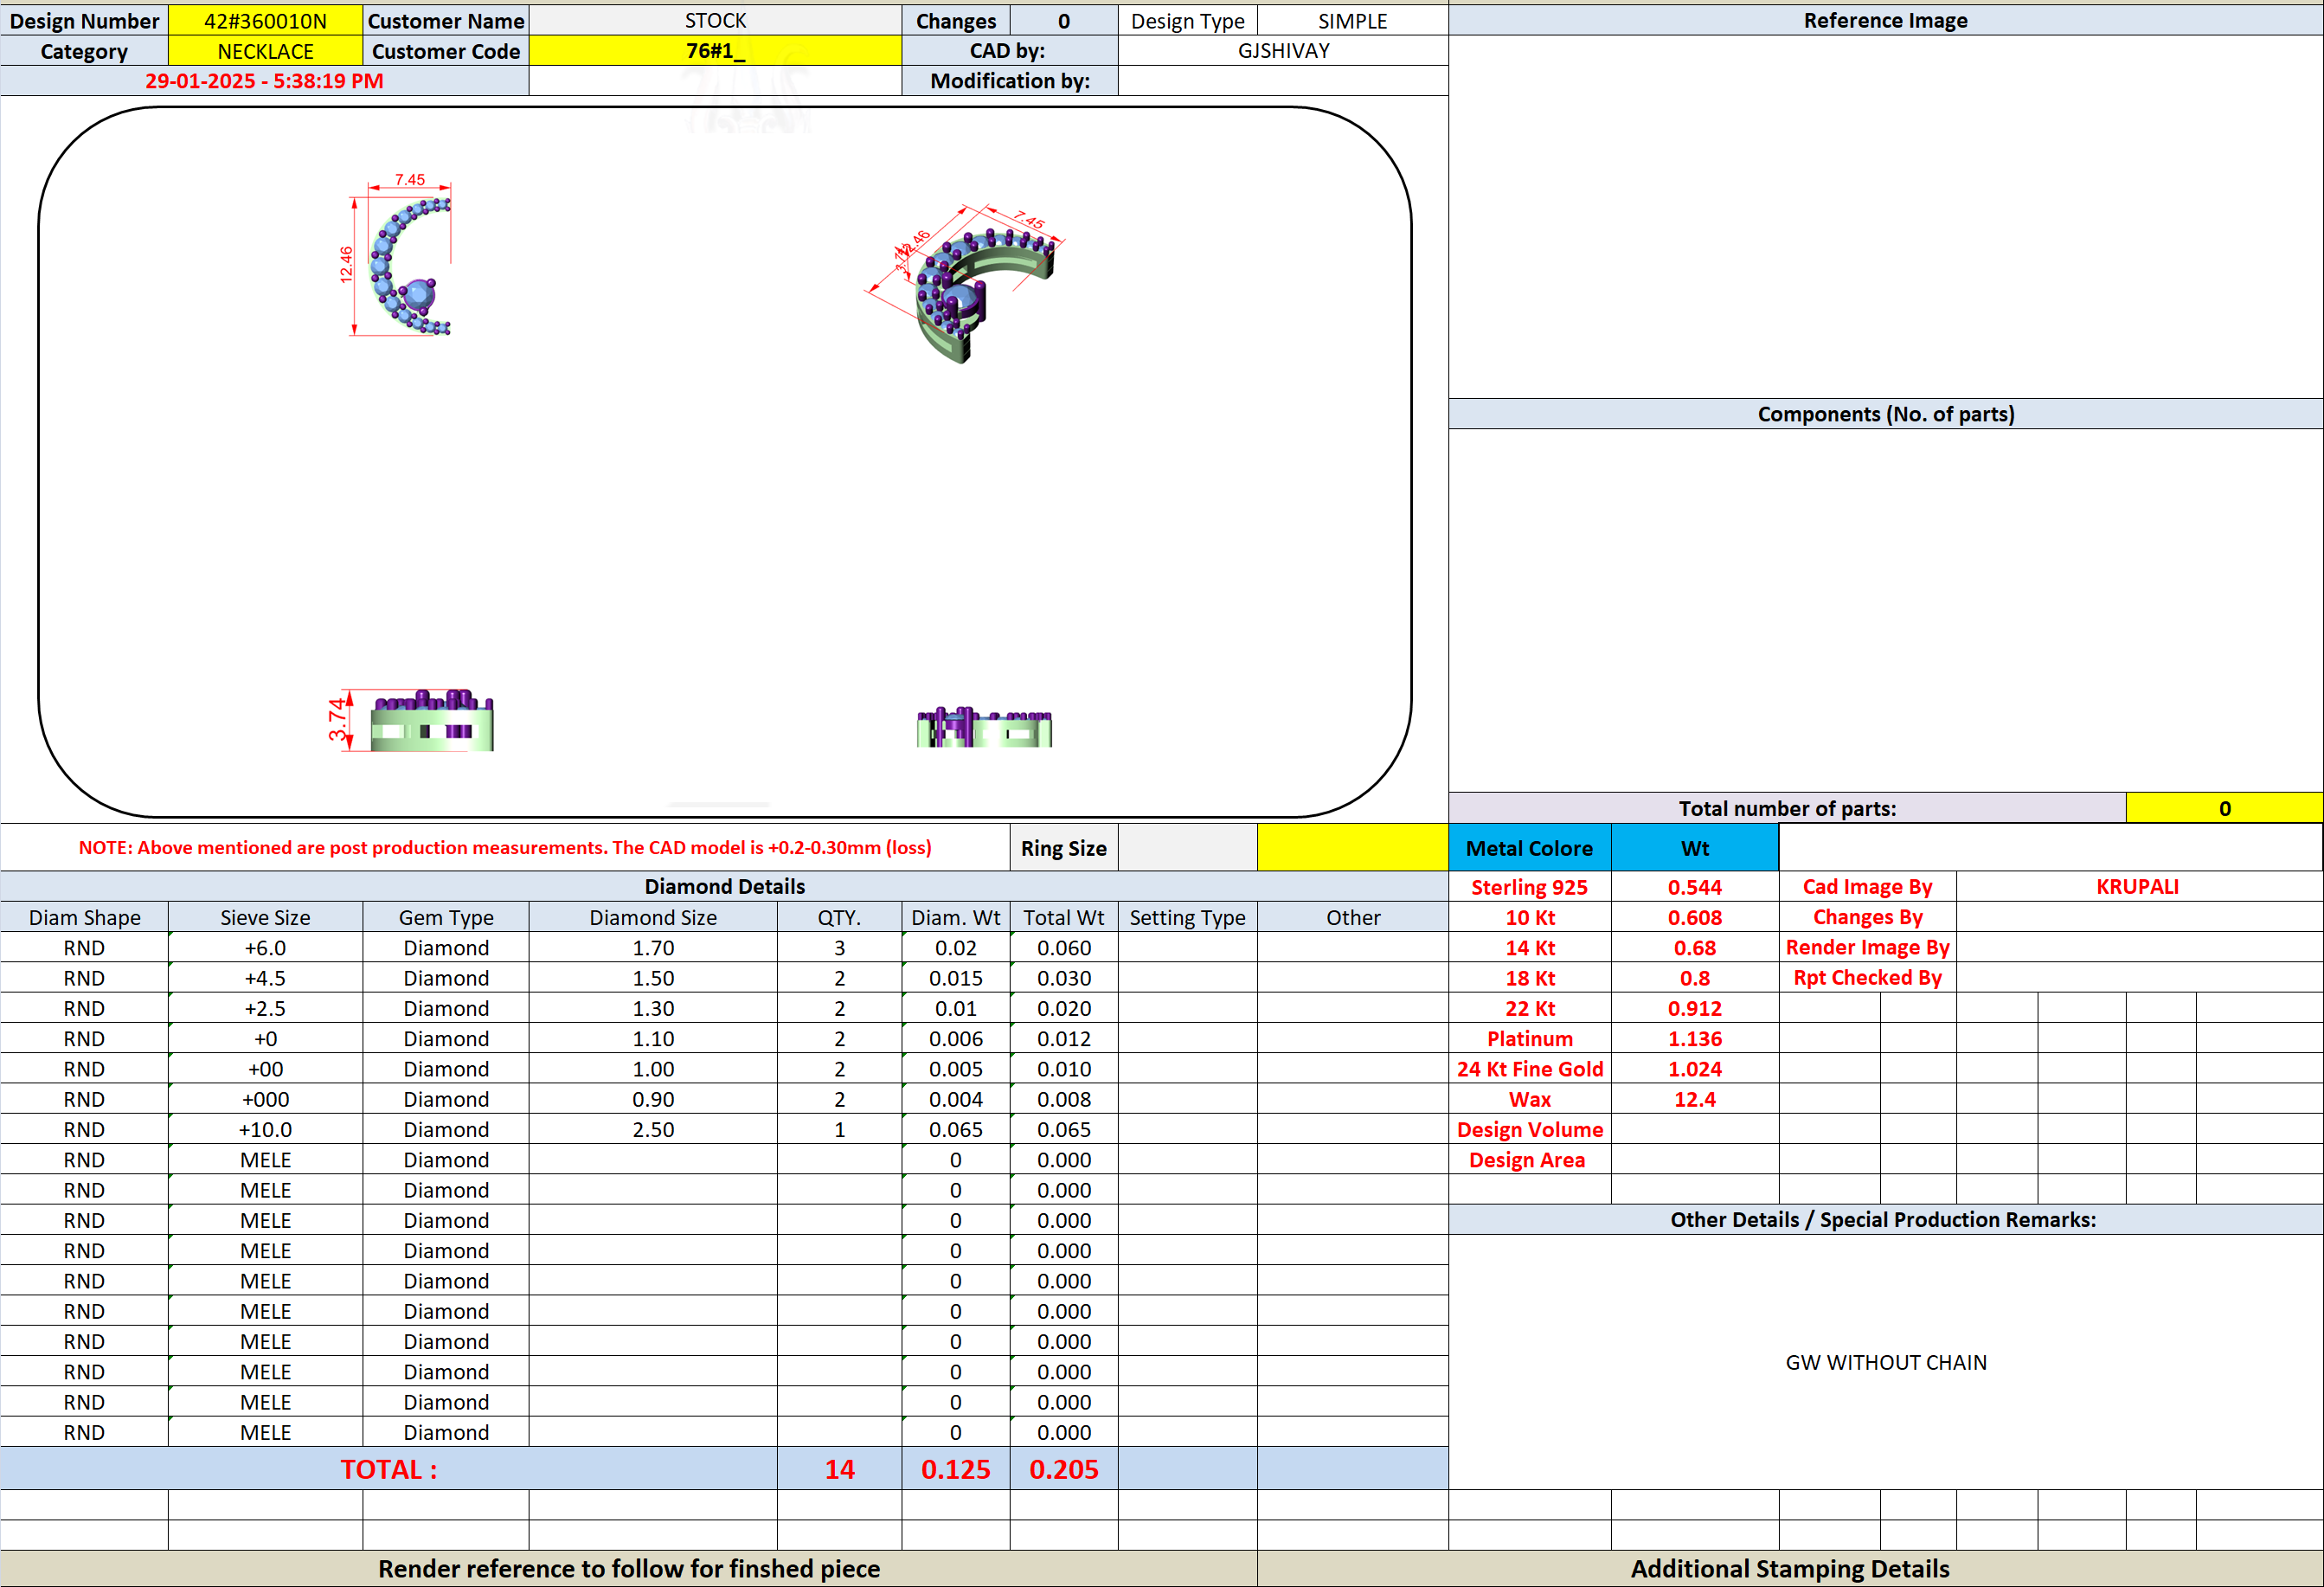Select the Diamond Details section header
2324x1587 pixels.
click(724, 886)
